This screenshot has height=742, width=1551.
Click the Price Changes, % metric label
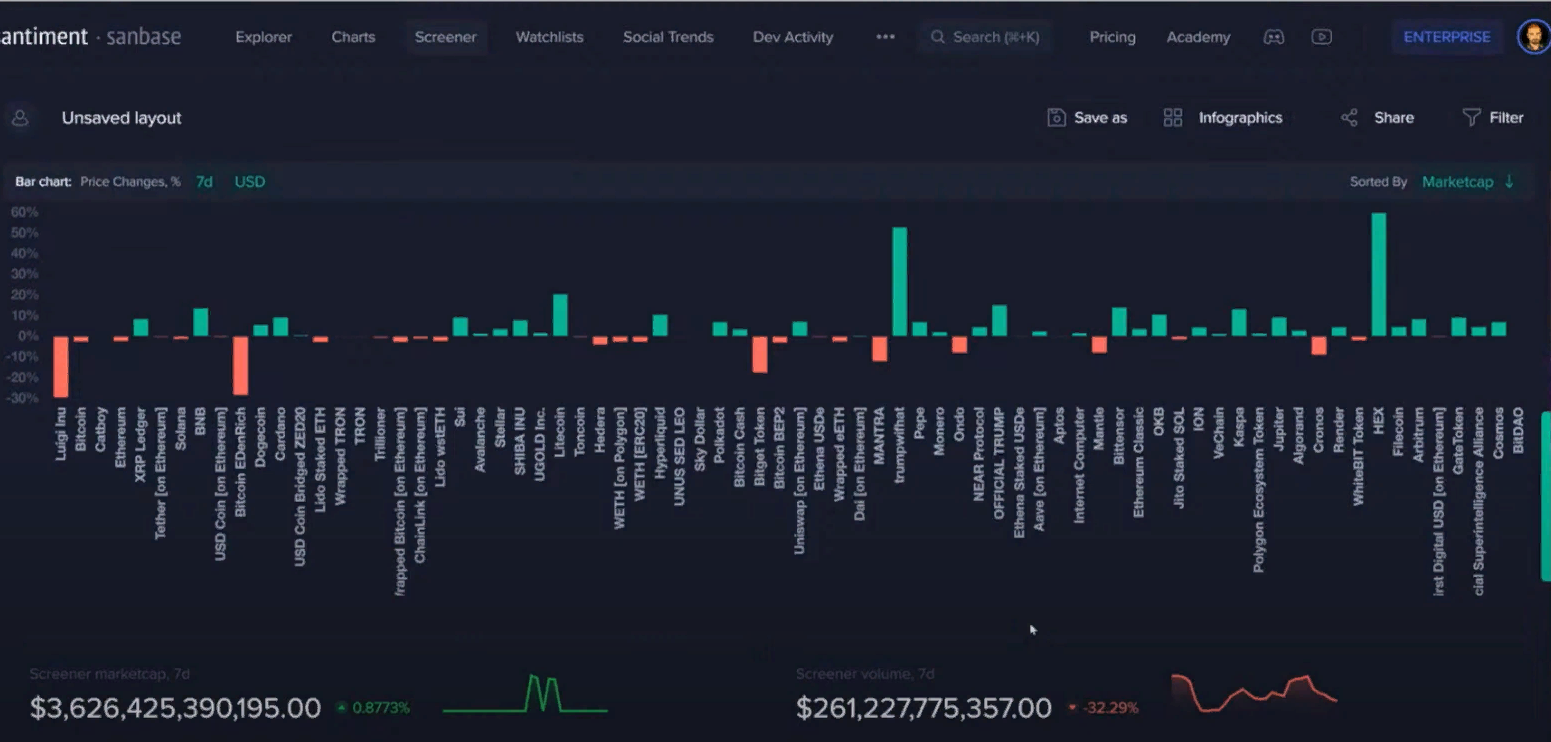pos(130,182)
